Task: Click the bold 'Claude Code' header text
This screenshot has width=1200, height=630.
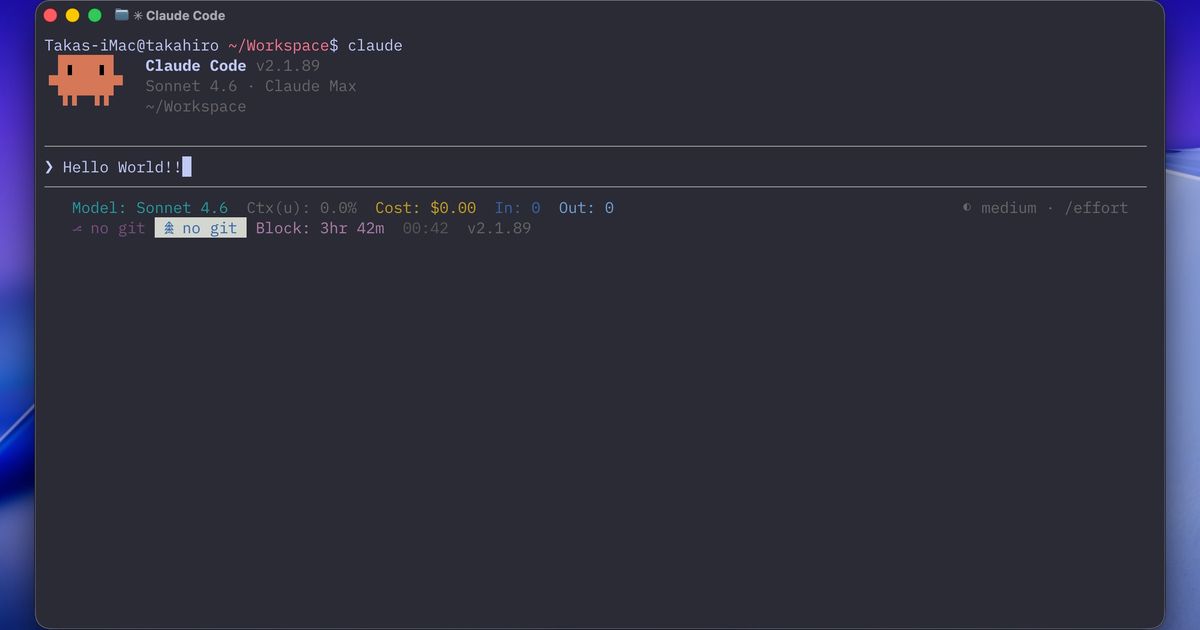Action: 196,66
